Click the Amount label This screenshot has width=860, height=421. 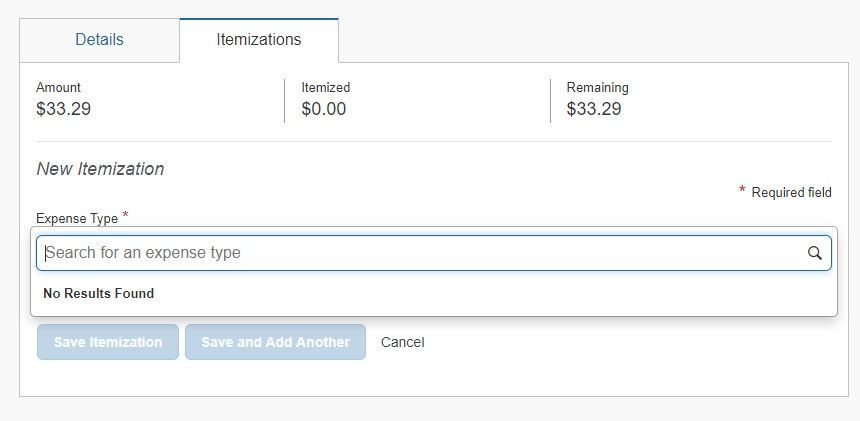58,88
